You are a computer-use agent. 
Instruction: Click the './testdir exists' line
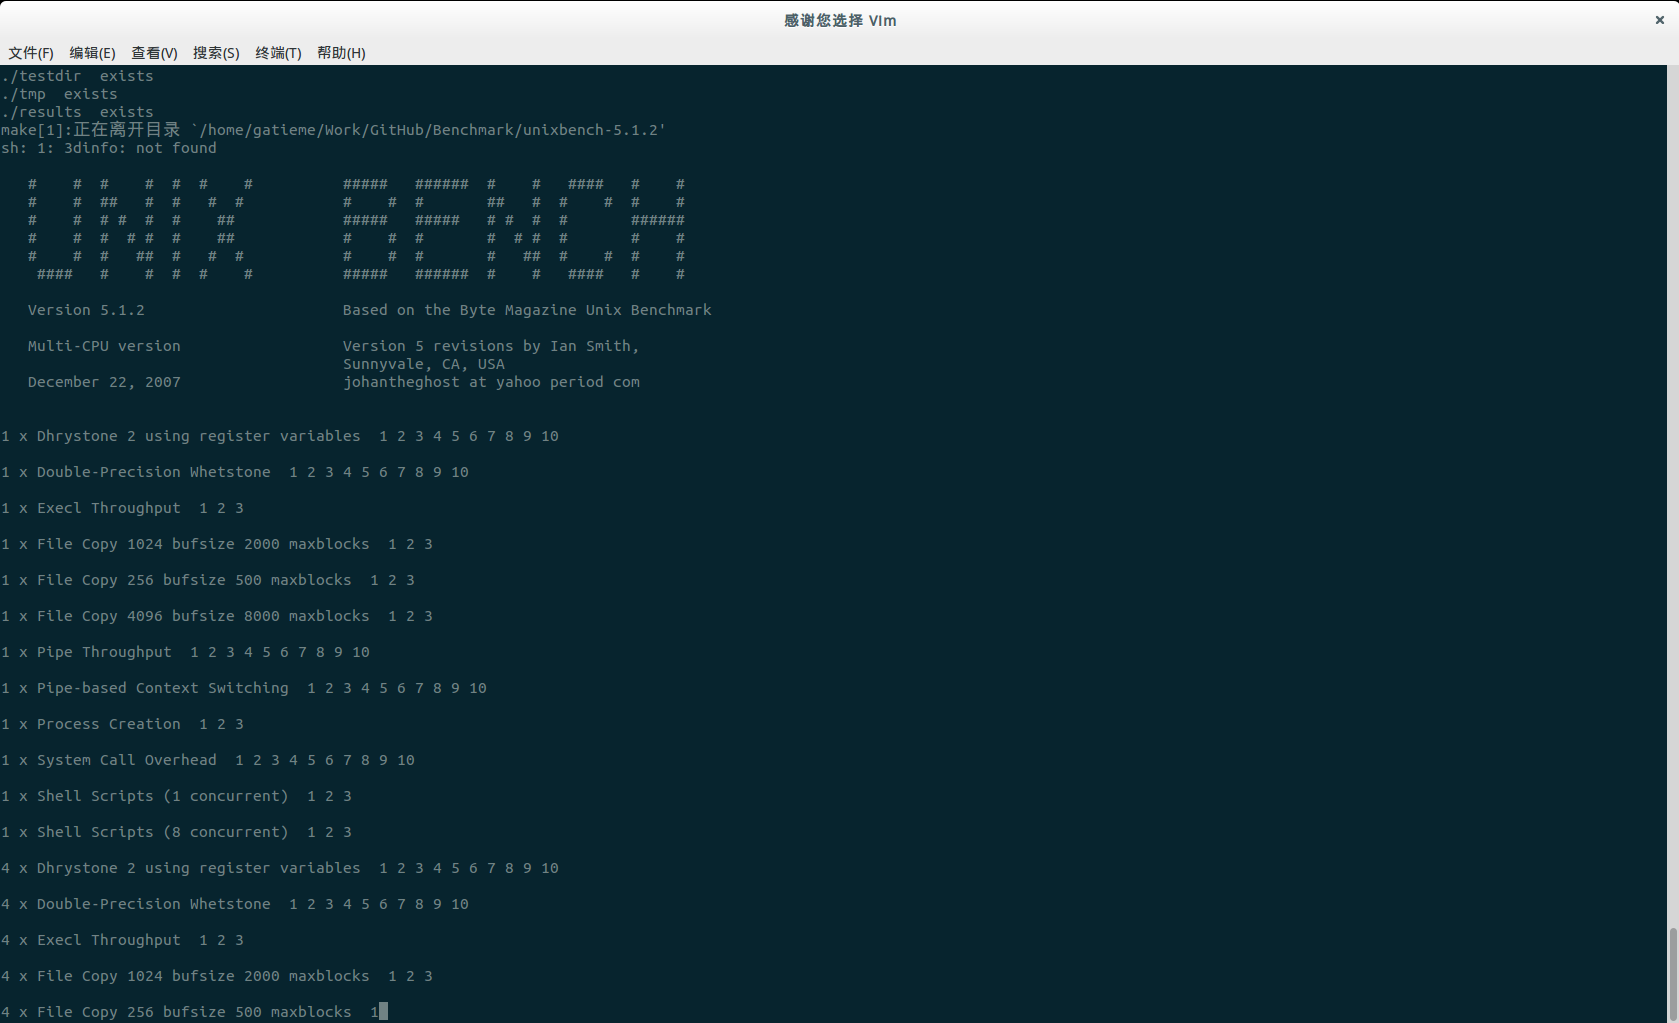coord(77,76)
